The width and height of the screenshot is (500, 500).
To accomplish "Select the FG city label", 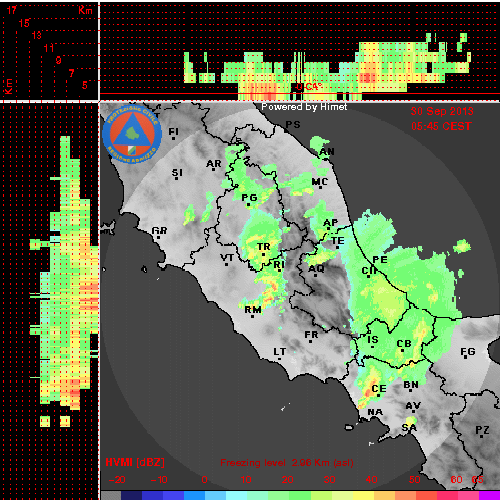I will tap(468, 352).
